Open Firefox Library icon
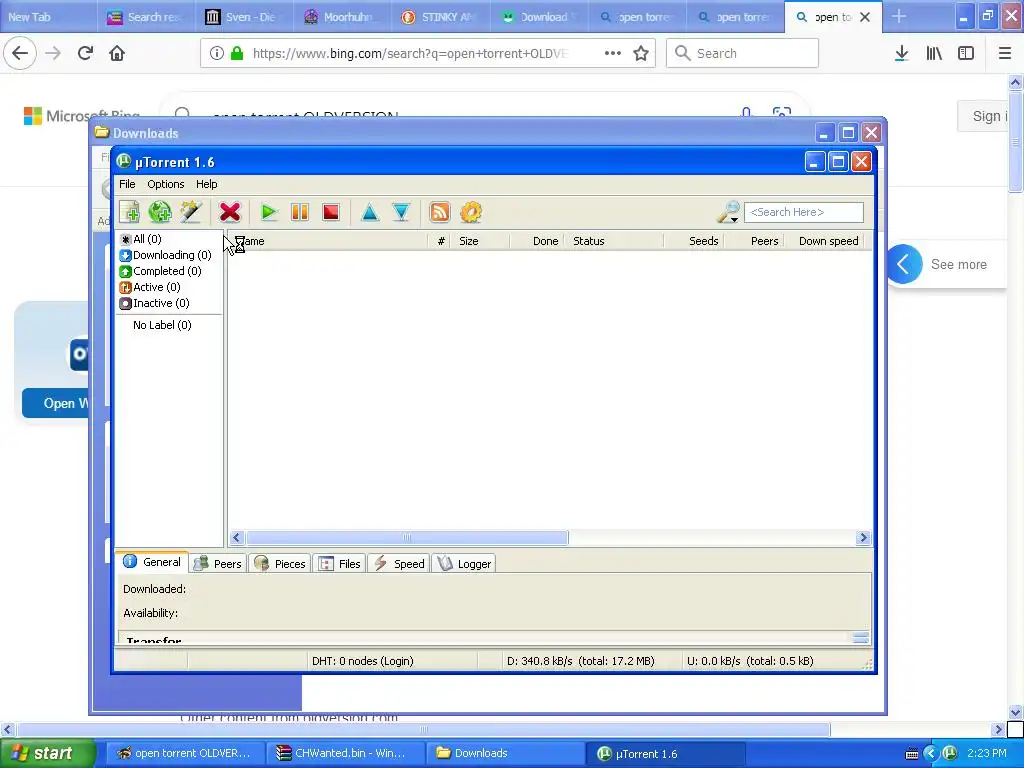 tap(934, 53)
